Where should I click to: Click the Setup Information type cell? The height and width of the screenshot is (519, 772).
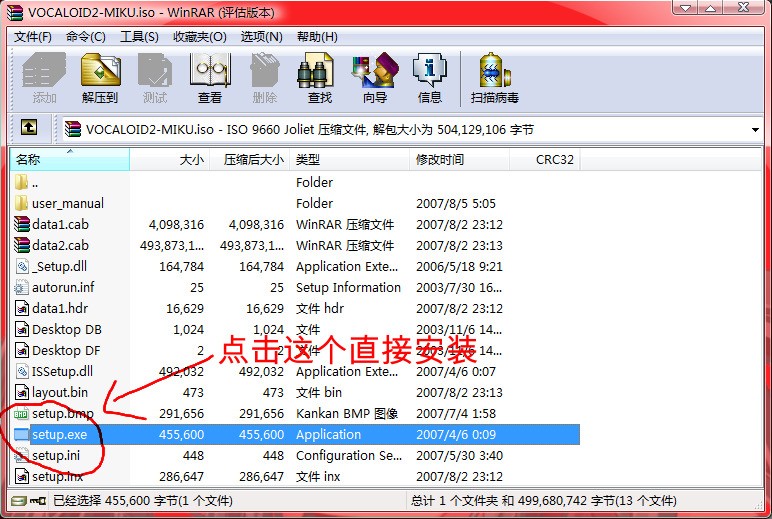pyautogui.click(x=349, y=287)
